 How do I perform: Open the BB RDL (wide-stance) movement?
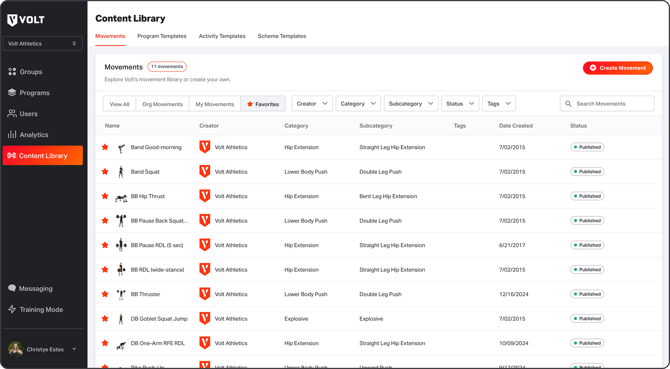tap(157, 270)
